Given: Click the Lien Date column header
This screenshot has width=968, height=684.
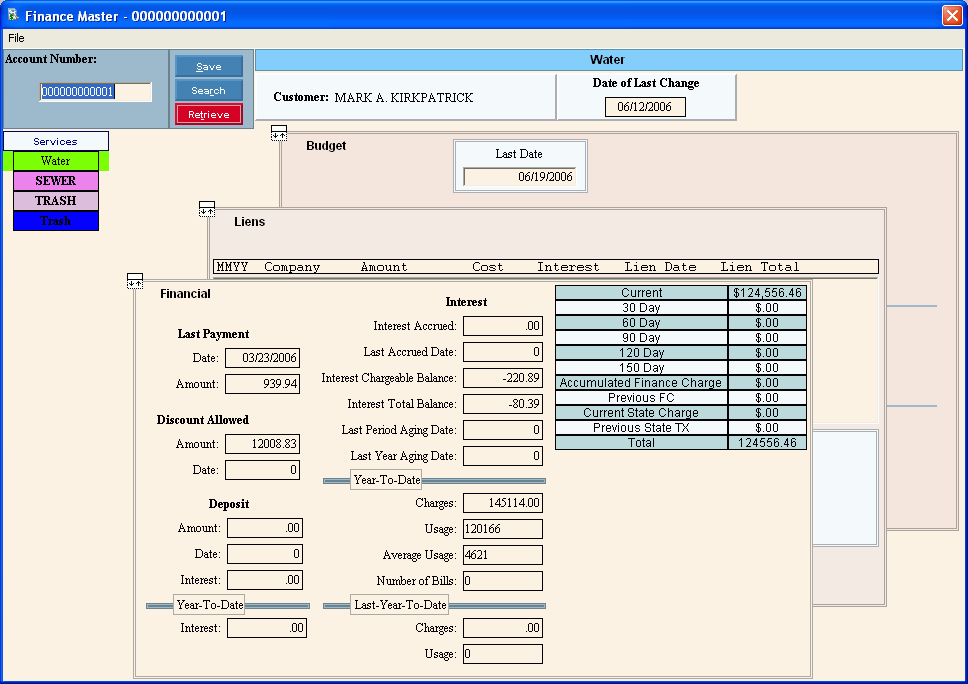Looking at the screenshot, I should pos(661,267).
